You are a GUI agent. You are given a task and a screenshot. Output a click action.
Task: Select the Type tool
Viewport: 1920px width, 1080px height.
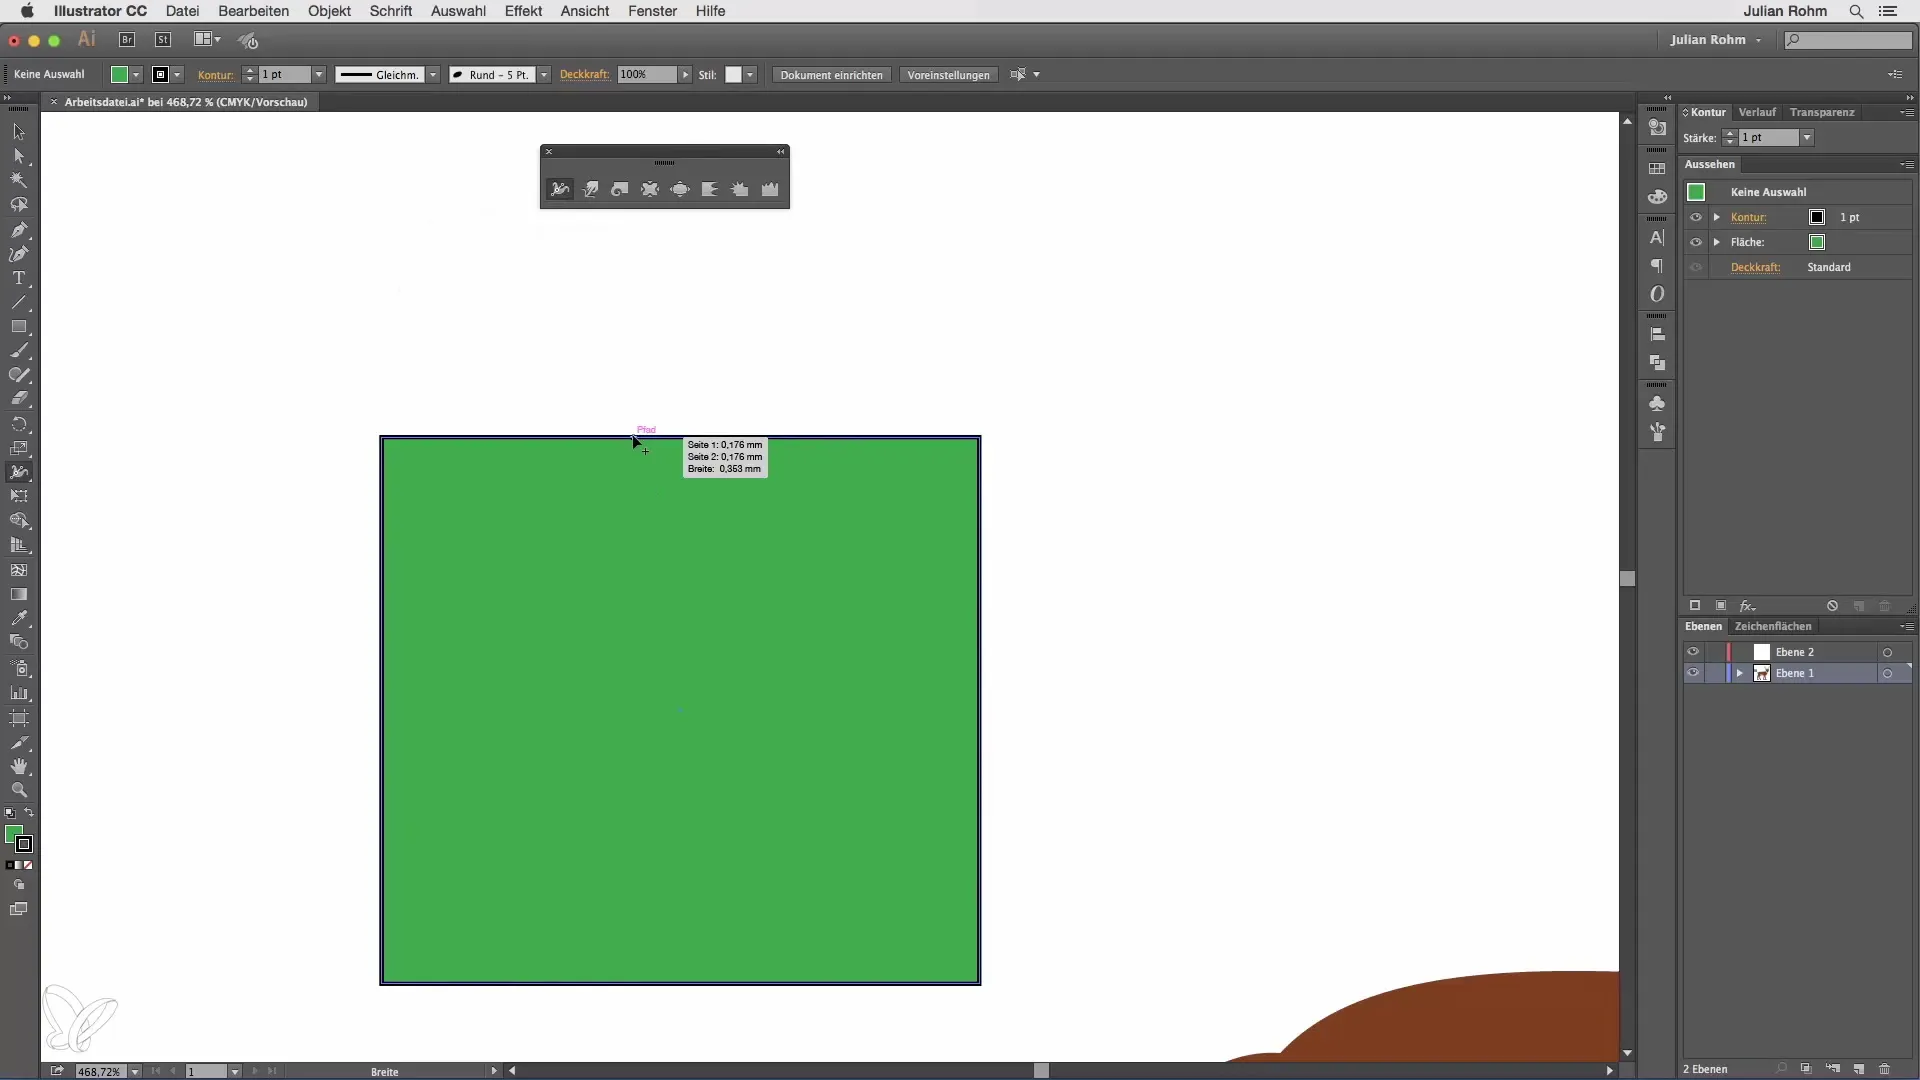coord(19,279)
